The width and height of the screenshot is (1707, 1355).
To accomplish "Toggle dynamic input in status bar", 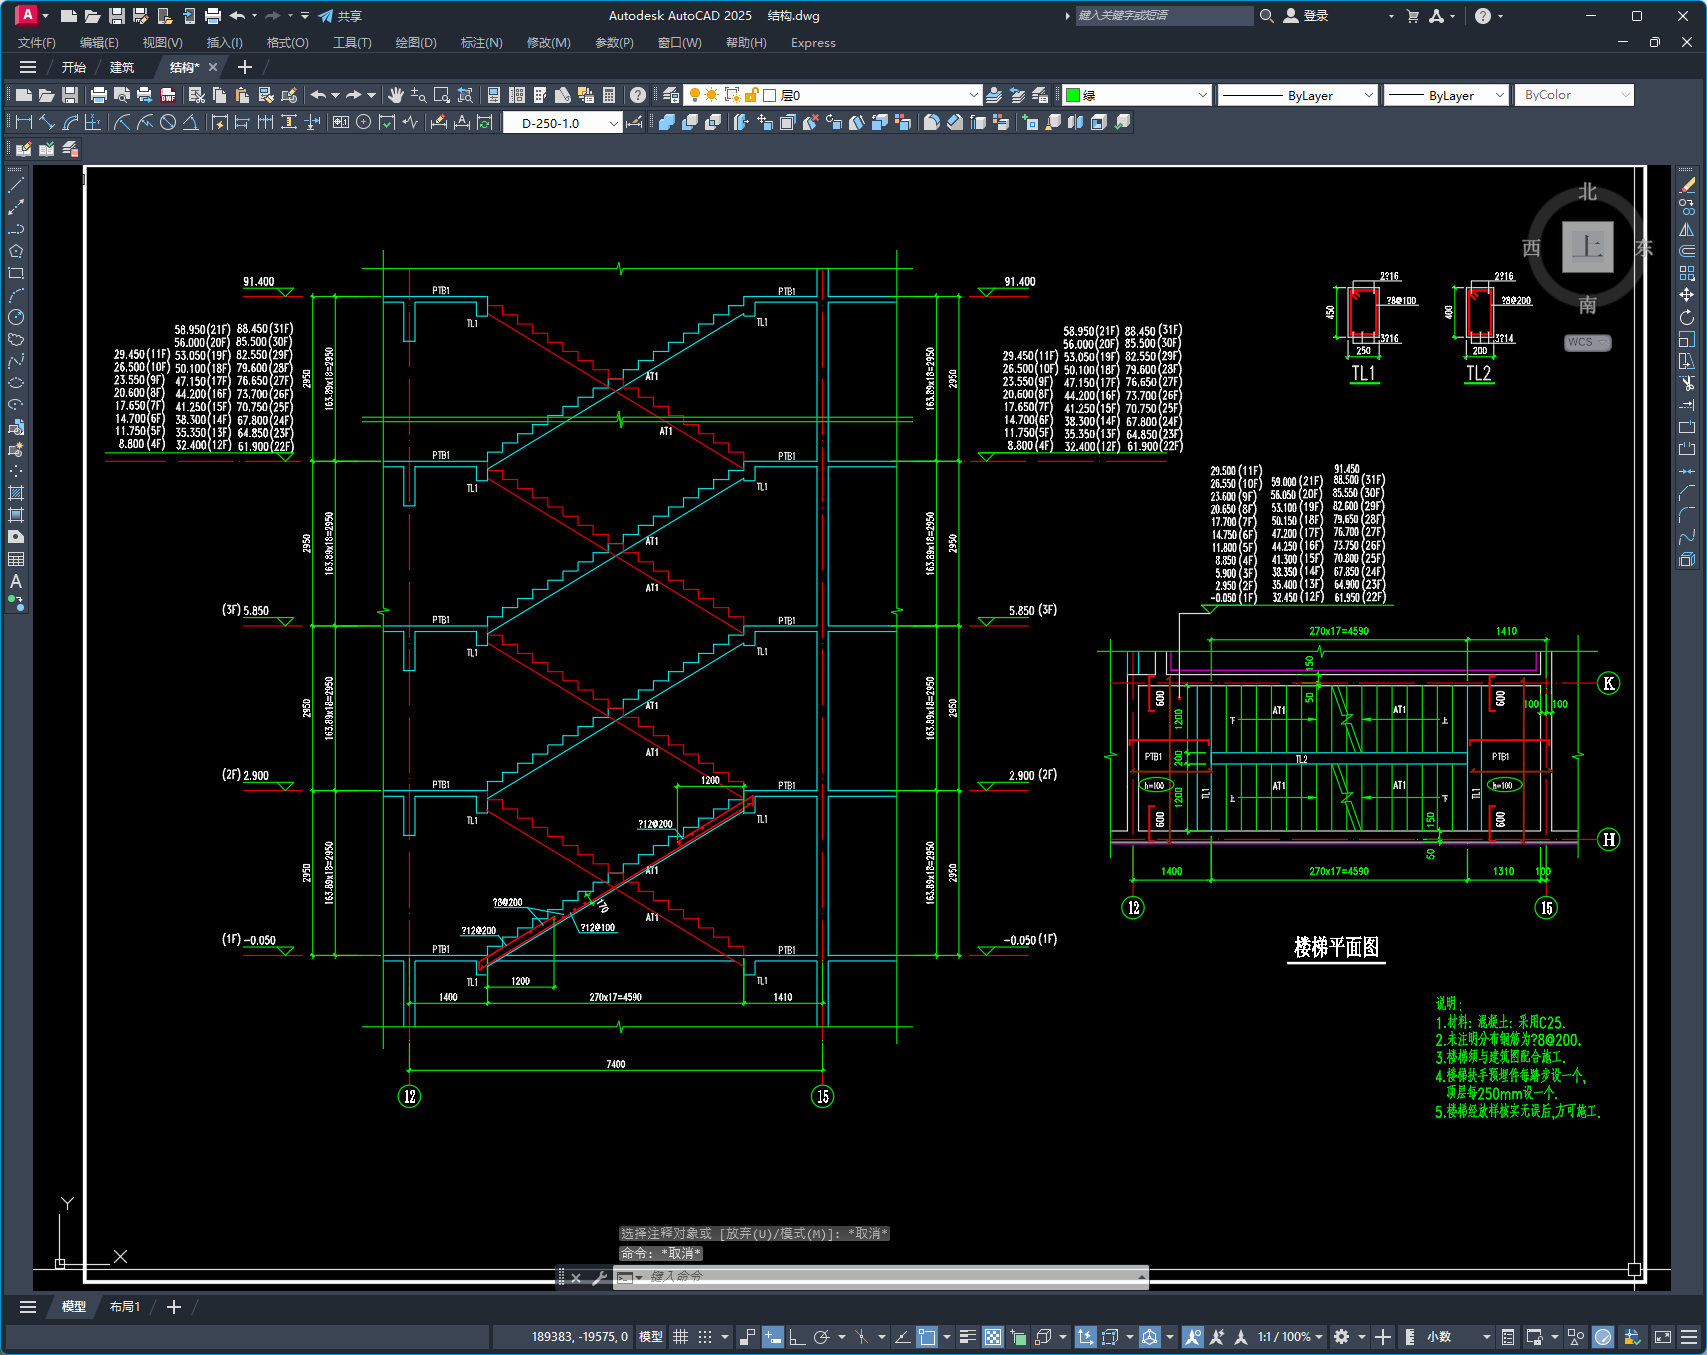I will coord(772,1337).
